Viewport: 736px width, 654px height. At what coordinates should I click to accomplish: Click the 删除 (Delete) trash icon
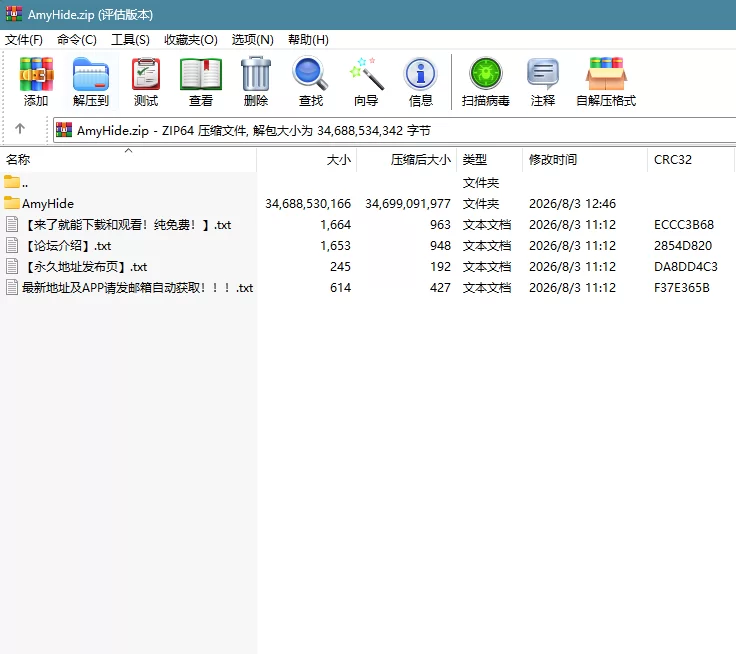(256, 74)
